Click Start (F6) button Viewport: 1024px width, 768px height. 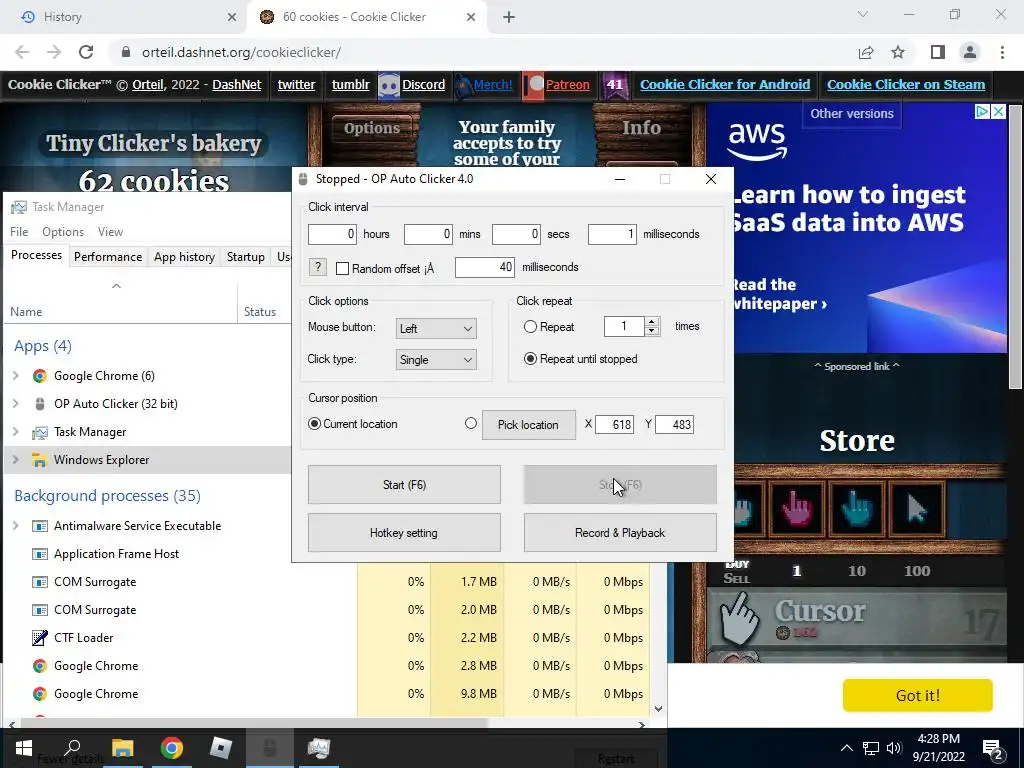point(404,485)
